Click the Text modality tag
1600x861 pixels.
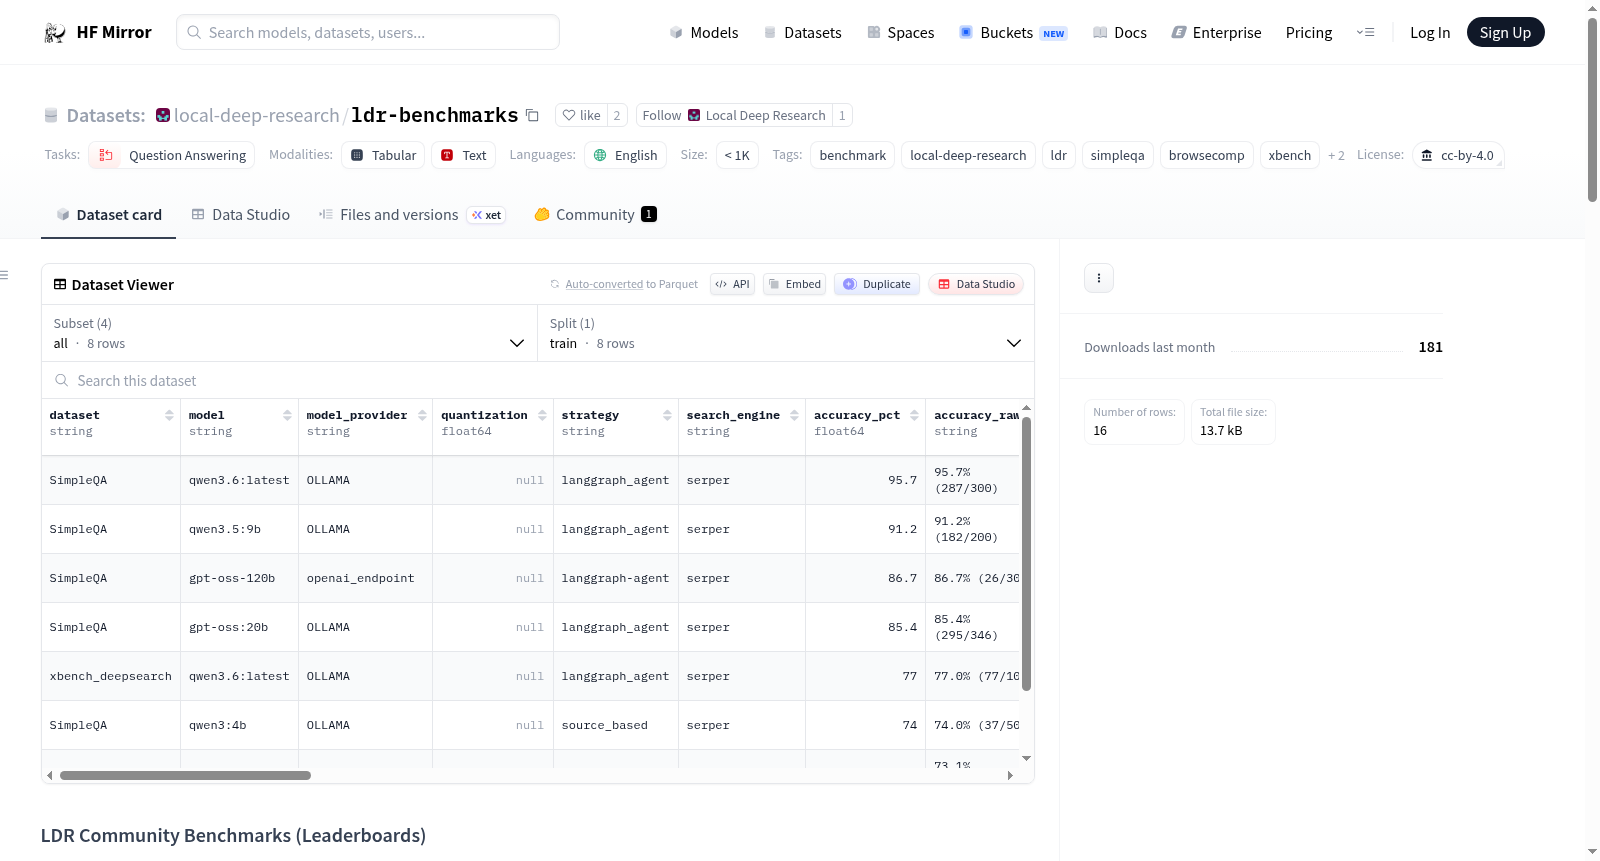464,155
